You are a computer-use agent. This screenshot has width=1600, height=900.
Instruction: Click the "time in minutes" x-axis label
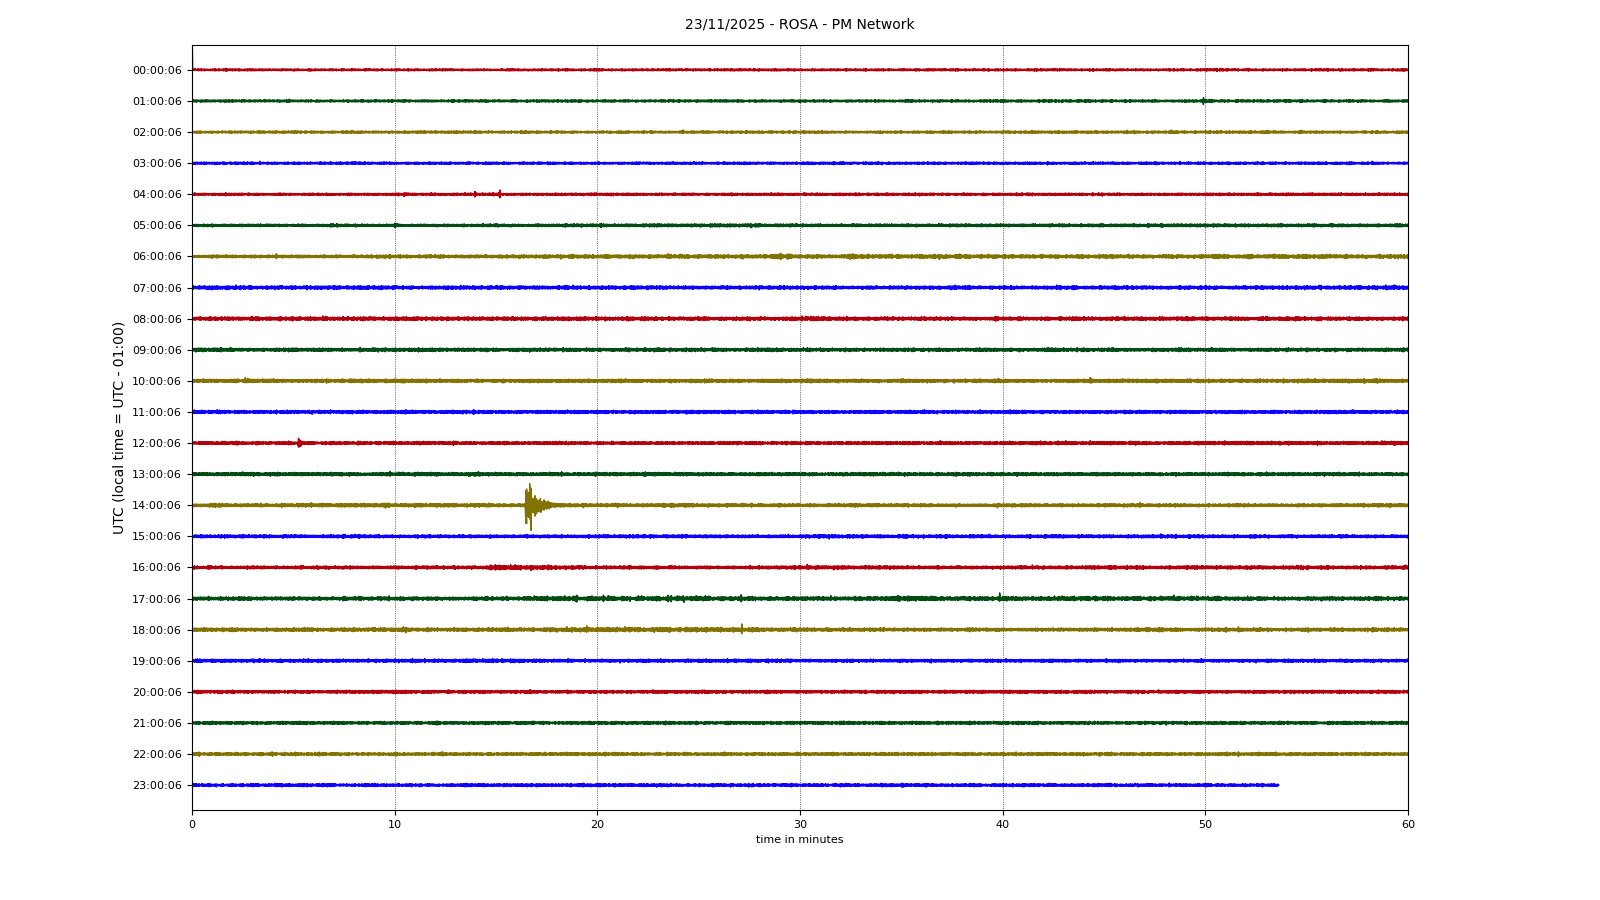coord(799,840)
